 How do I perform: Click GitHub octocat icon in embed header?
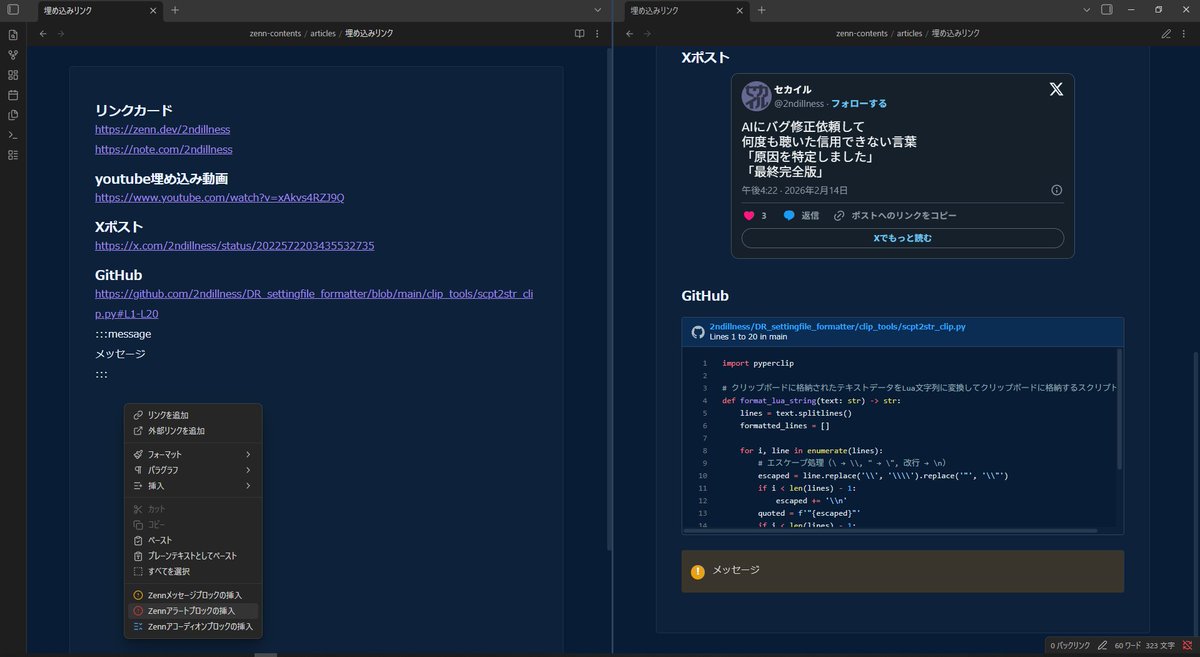pyautogui.click(x=698, y=331)
